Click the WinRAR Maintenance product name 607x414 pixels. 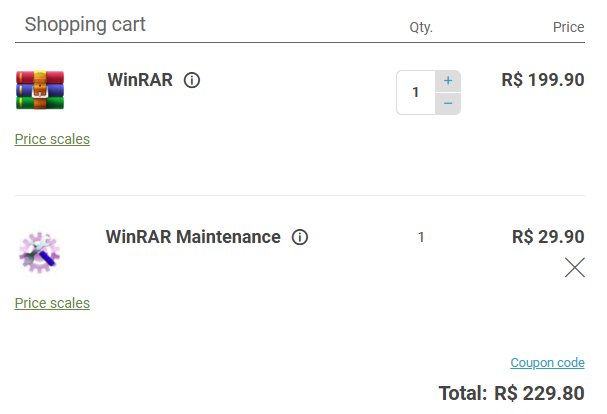(193, 237)
